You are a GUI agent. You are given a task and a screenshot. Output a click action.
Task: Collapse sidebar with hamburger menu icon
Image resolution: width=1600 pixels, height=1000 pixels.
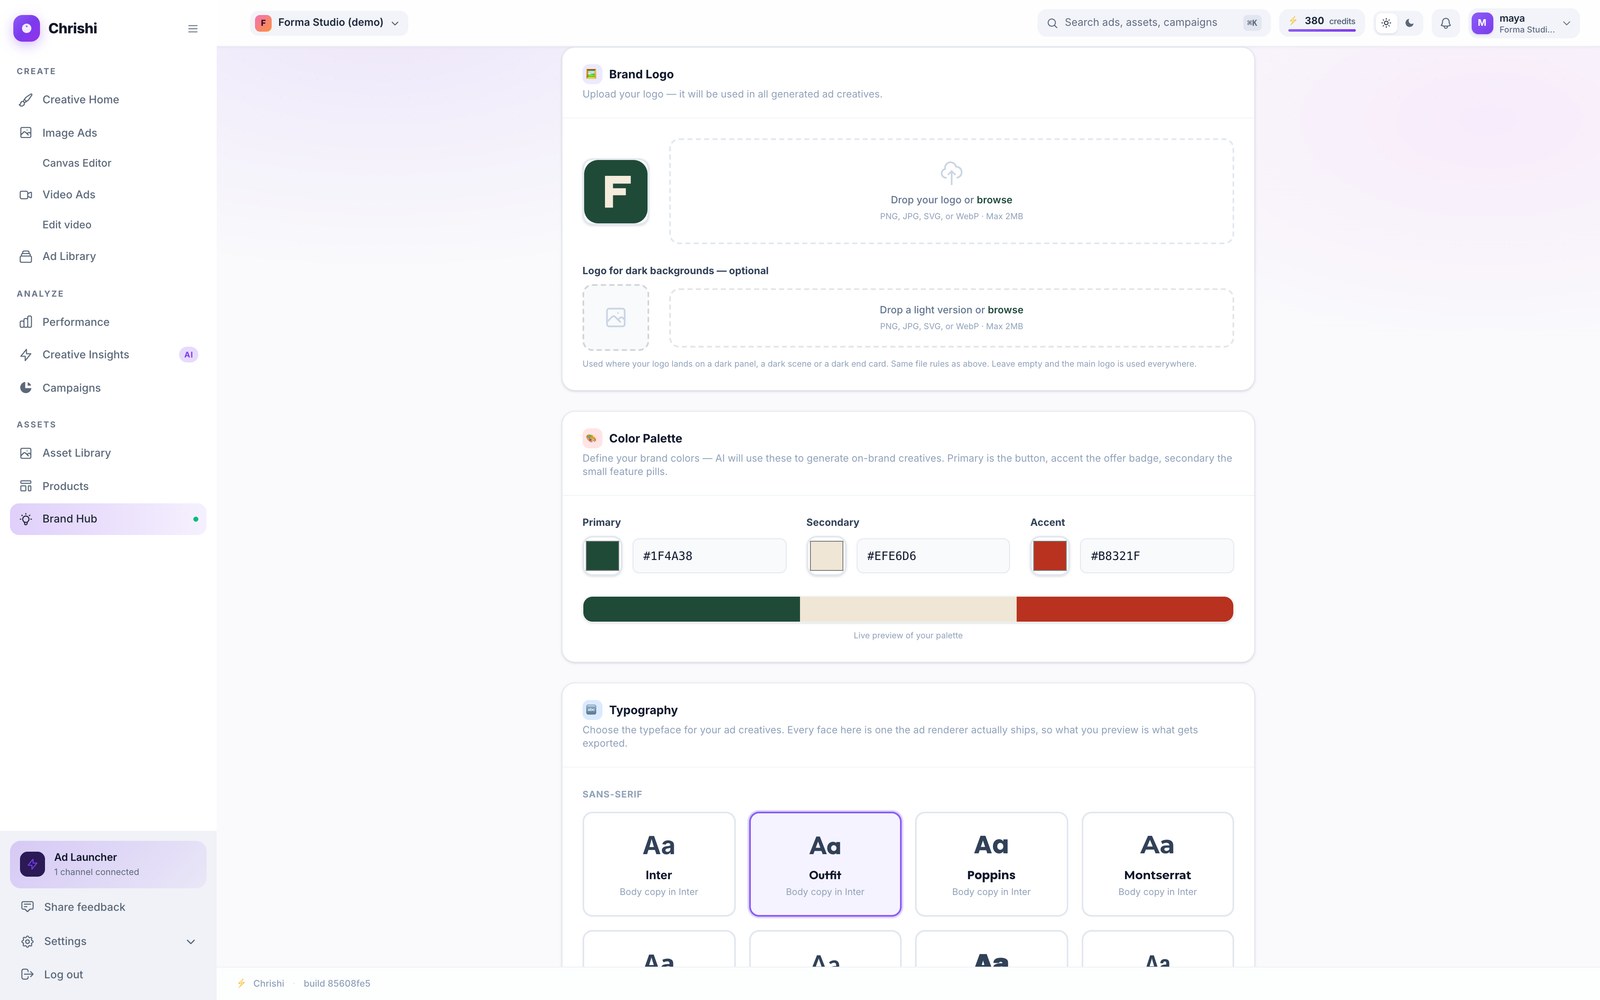(193, 29)
